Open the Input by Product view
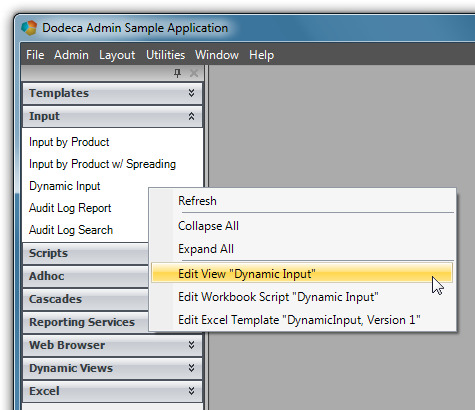Image resolution: width=475 pixels, height=410 pixels. click(69, 142)
